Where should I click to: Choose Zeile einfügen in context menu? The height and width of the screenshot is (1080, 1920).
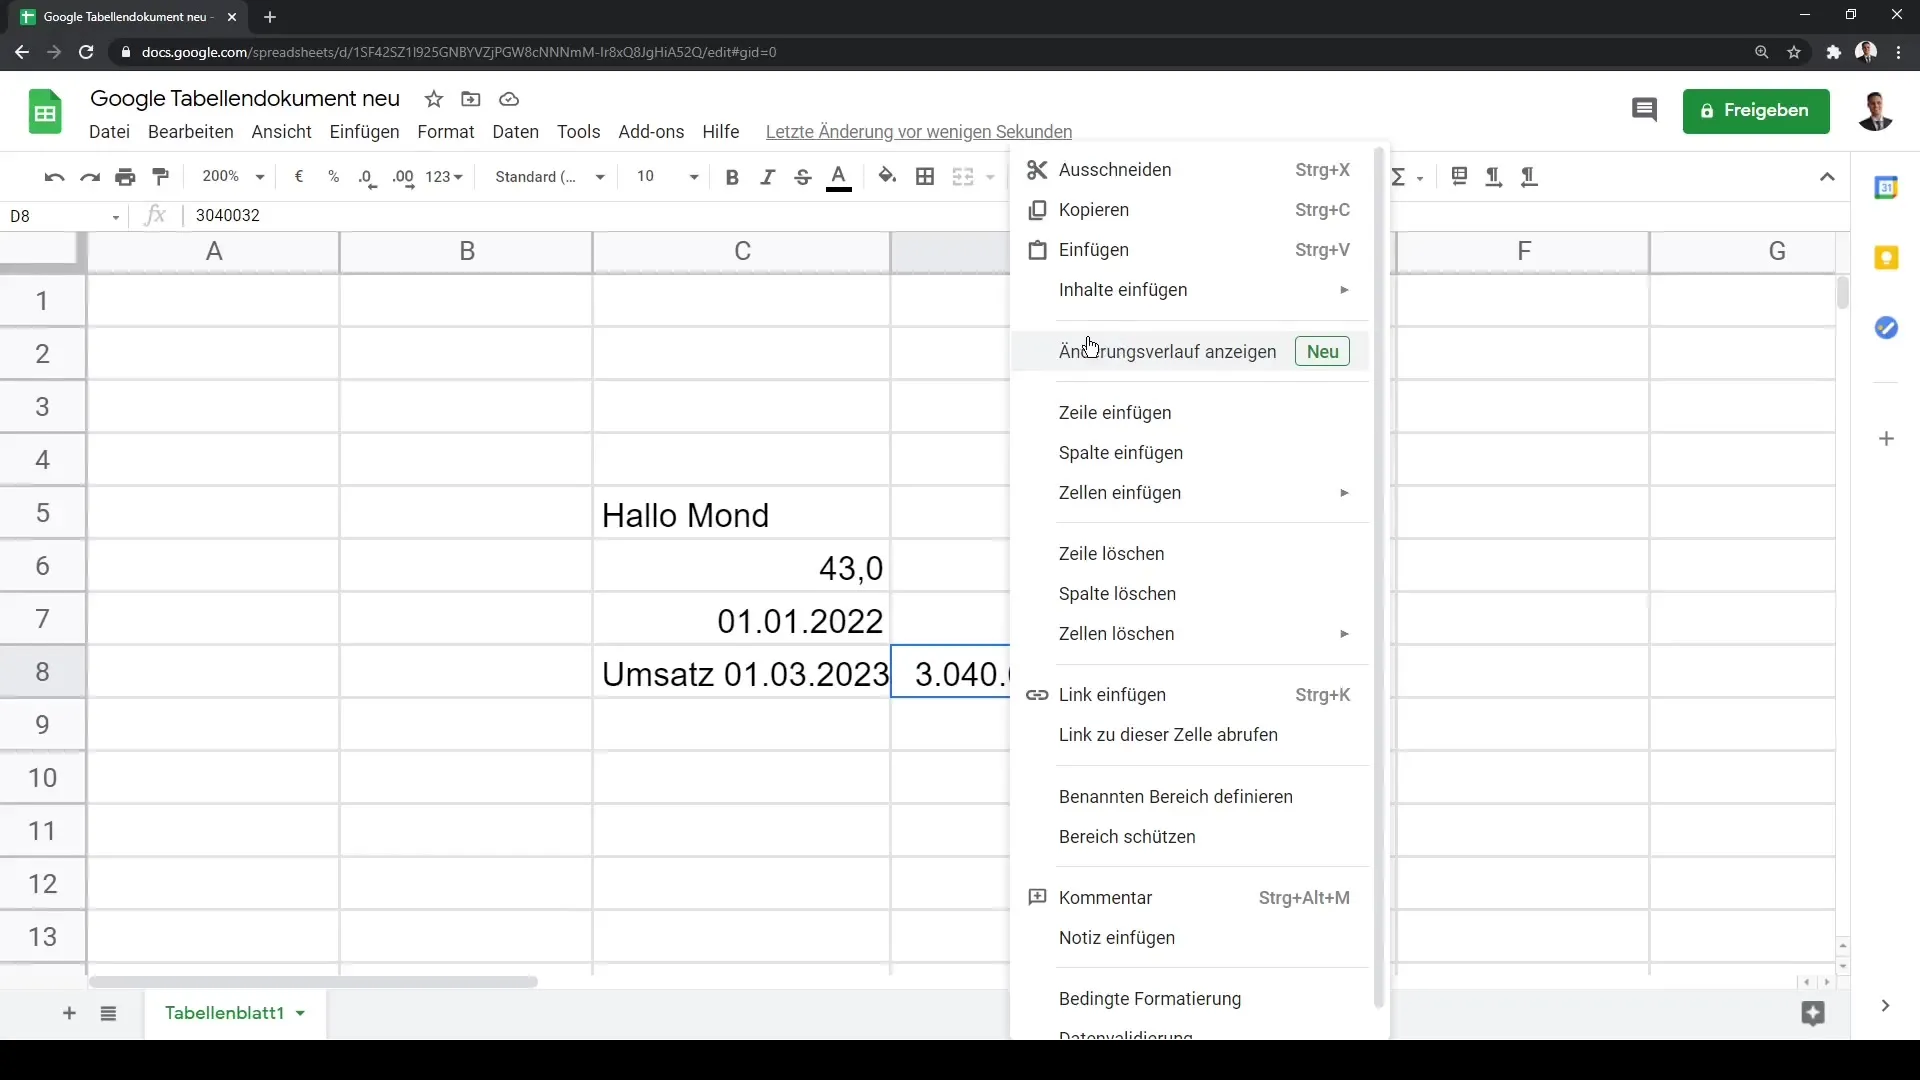tap(1190, 413)
